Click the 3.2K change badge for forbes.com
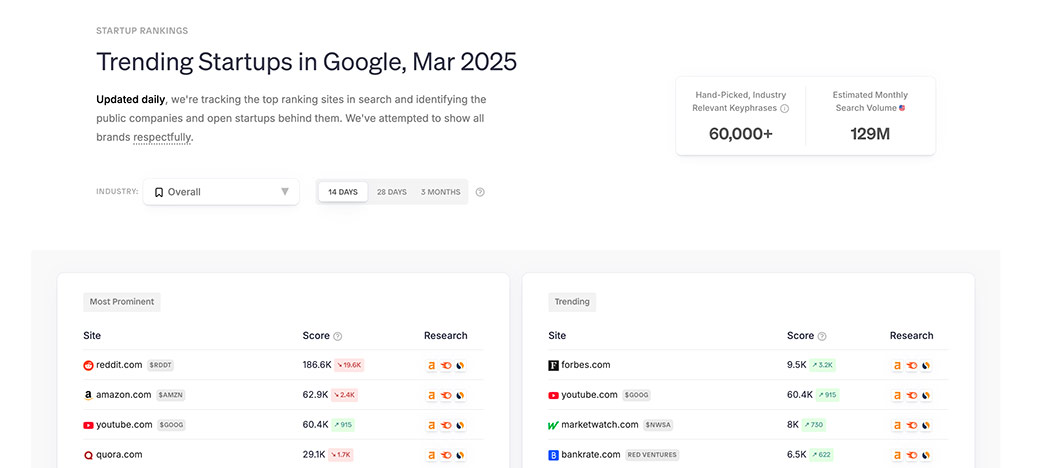 822,366
